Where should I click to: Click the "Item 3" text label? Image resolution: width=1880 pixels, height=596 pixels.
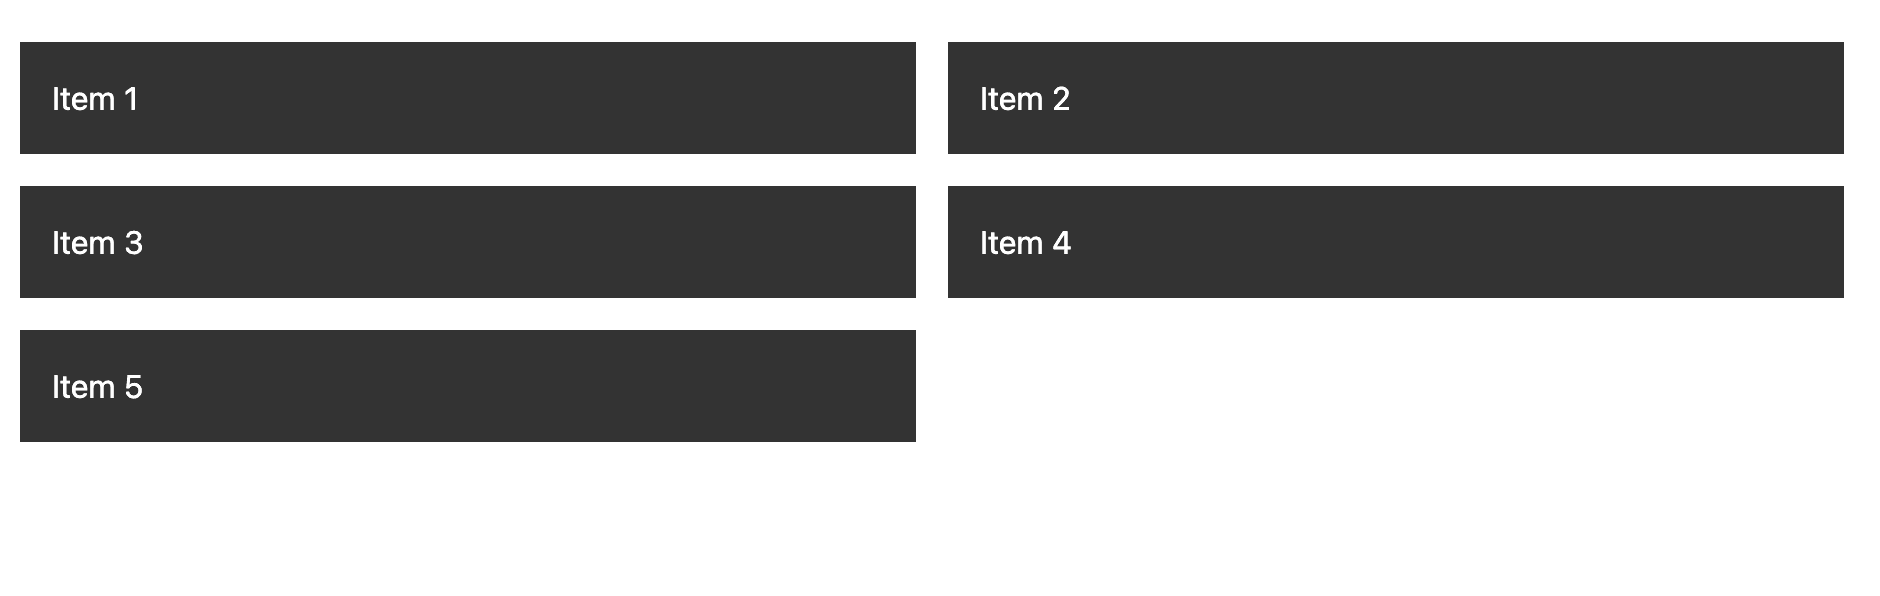click(x=97, y=243)
